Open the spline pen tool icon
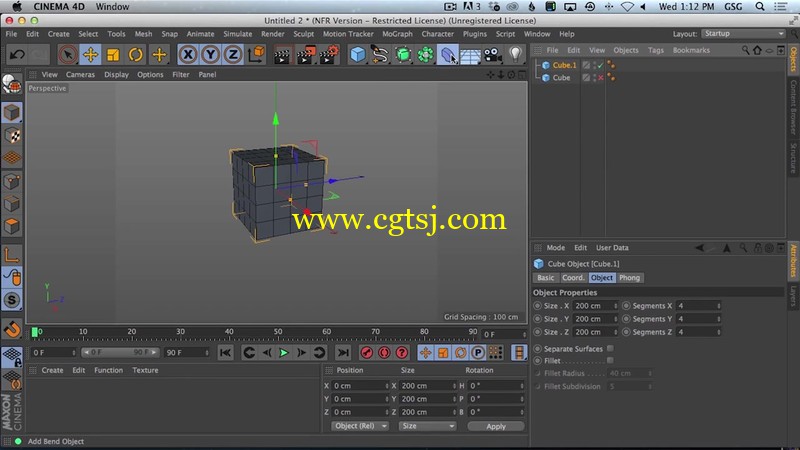This screenshot has height=450, width=800. coord(380,55)
